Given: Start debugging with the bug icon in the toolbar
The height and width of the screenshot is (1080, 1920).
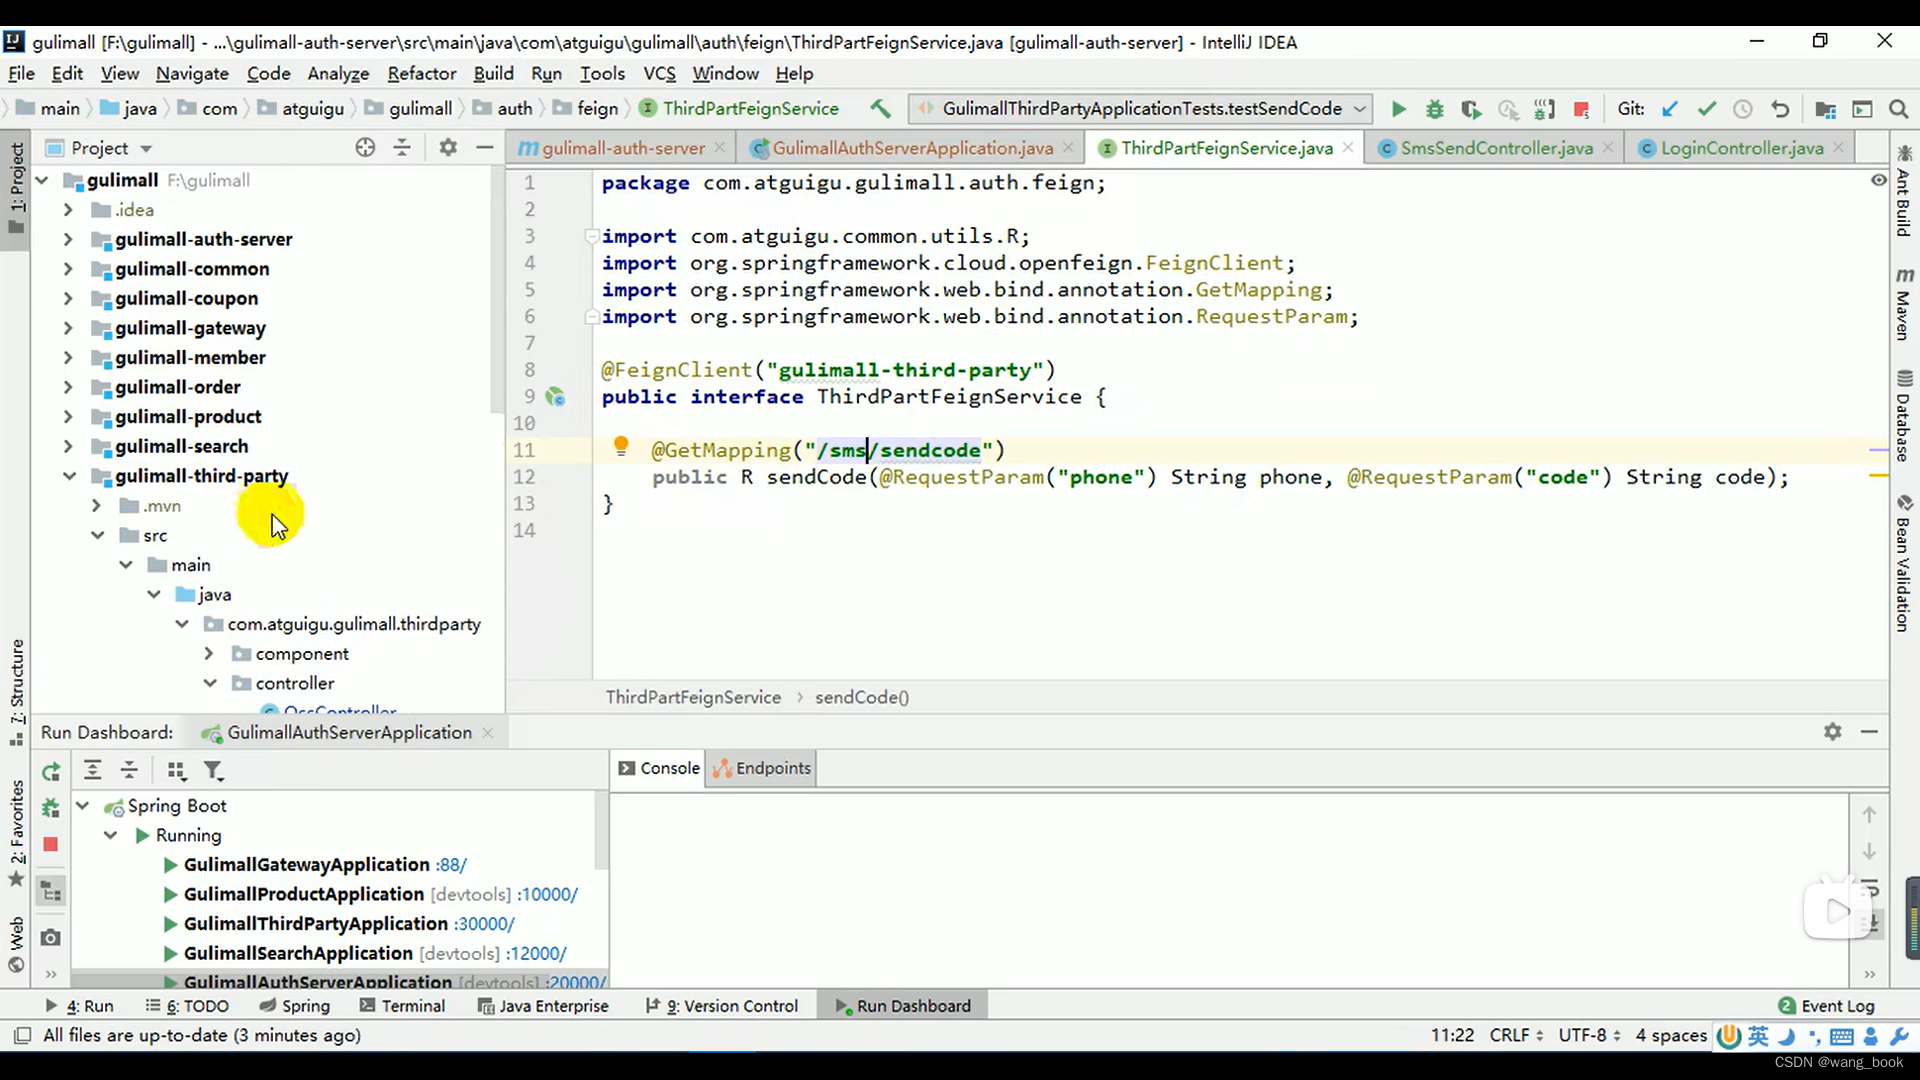Looking at the screenshot, I should pyautogui.click(x=1434, y=109).
